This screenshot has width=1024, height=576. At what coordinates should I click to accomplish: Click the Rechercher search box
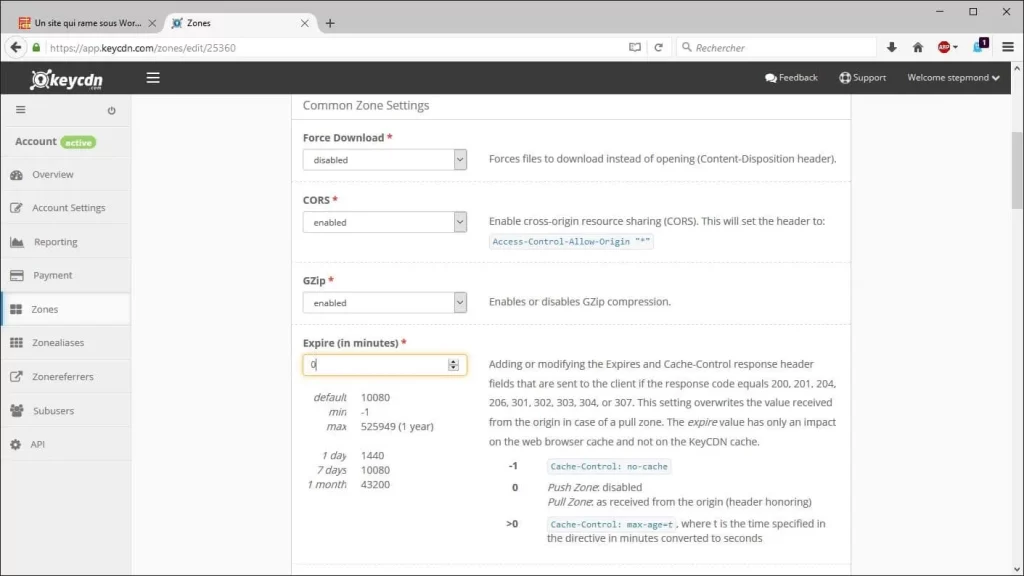(777, 48)
